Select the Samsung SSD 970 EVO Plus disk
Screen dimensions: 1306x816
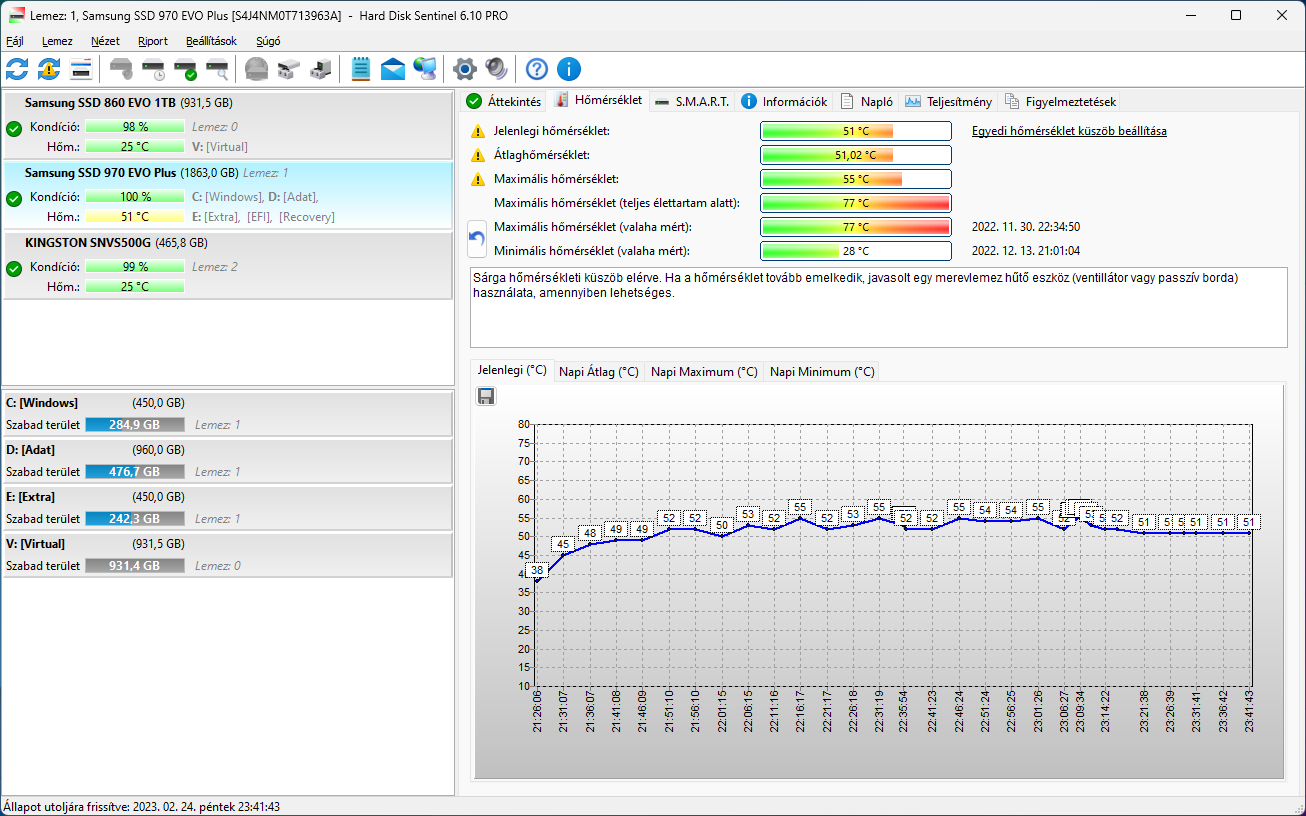point(228,195)
